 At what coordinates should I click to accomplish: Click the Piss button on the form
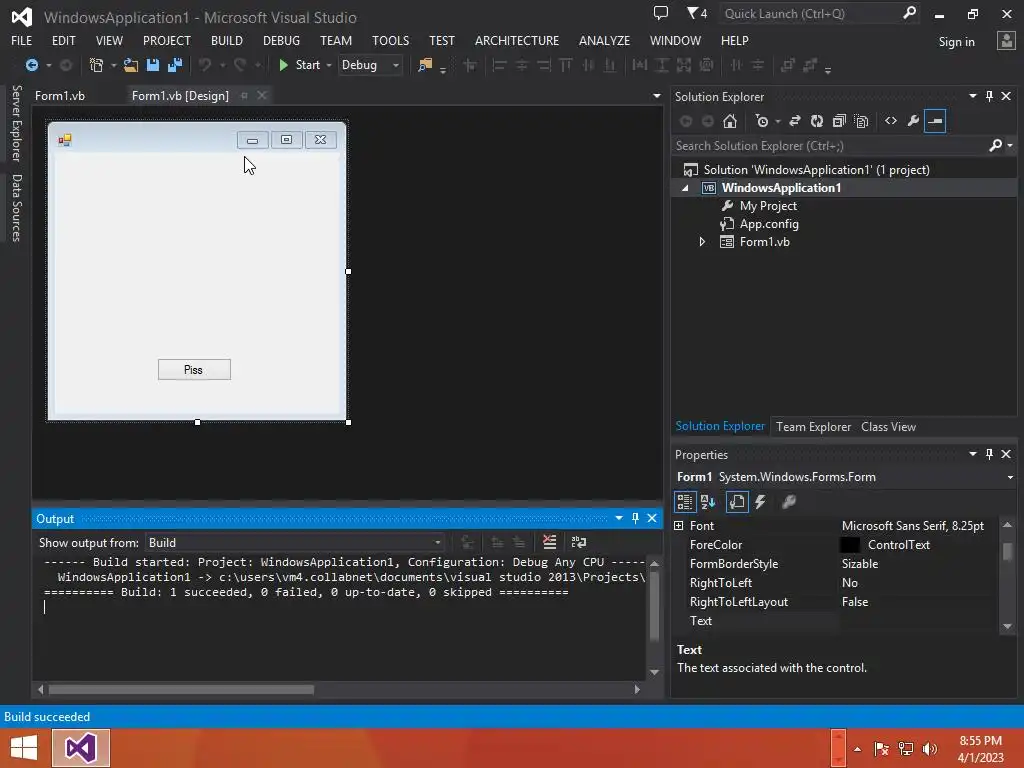click(194, 370)
